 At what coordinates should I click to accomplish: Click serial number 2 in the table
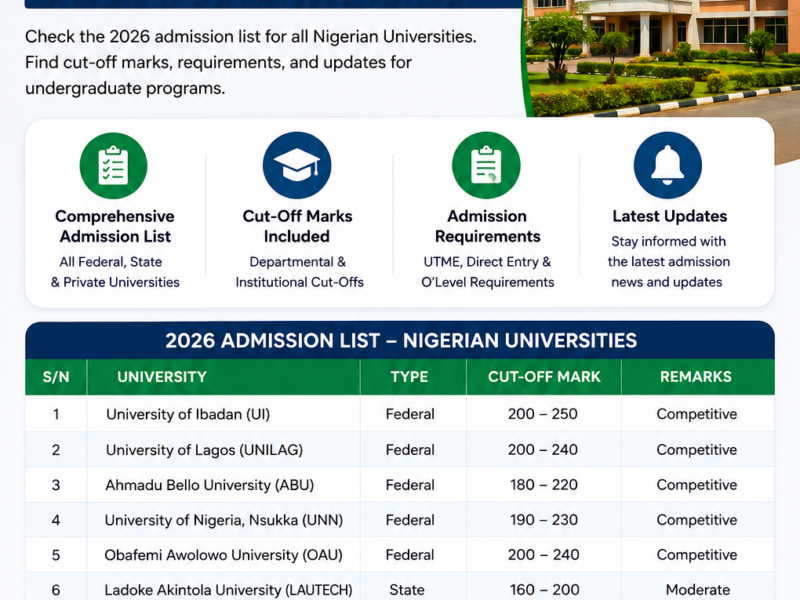click(56, 450)
